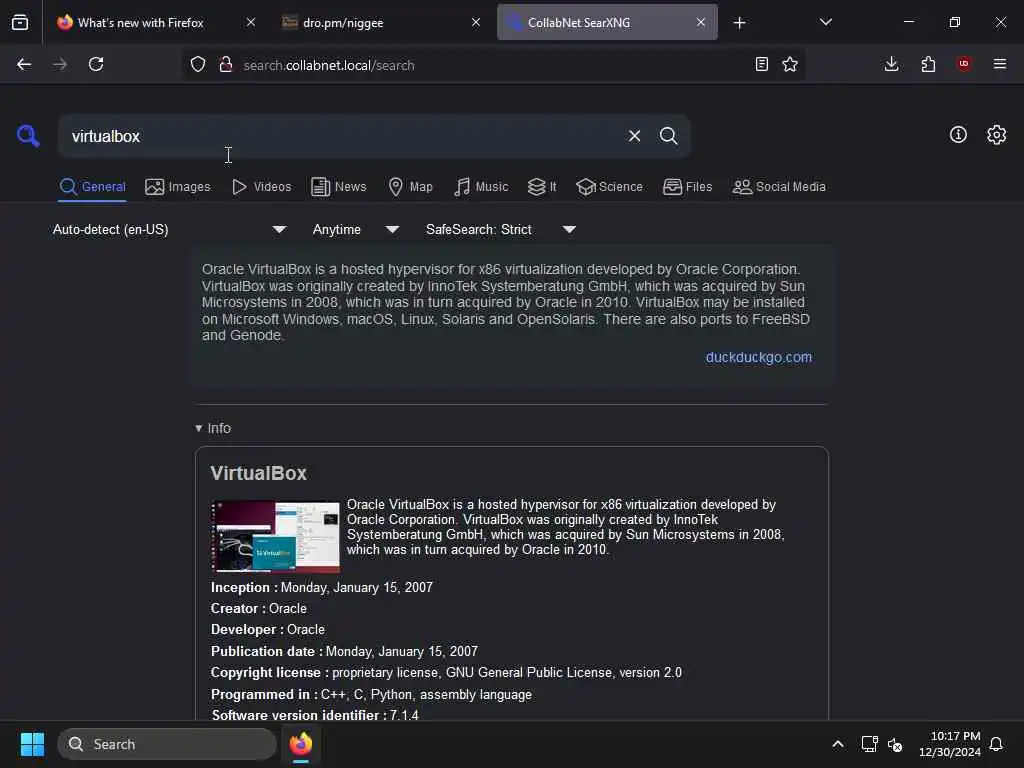1024x768 pixels.
Task: Open clock showing 10:17 PM
Action: tap(950, 744)
